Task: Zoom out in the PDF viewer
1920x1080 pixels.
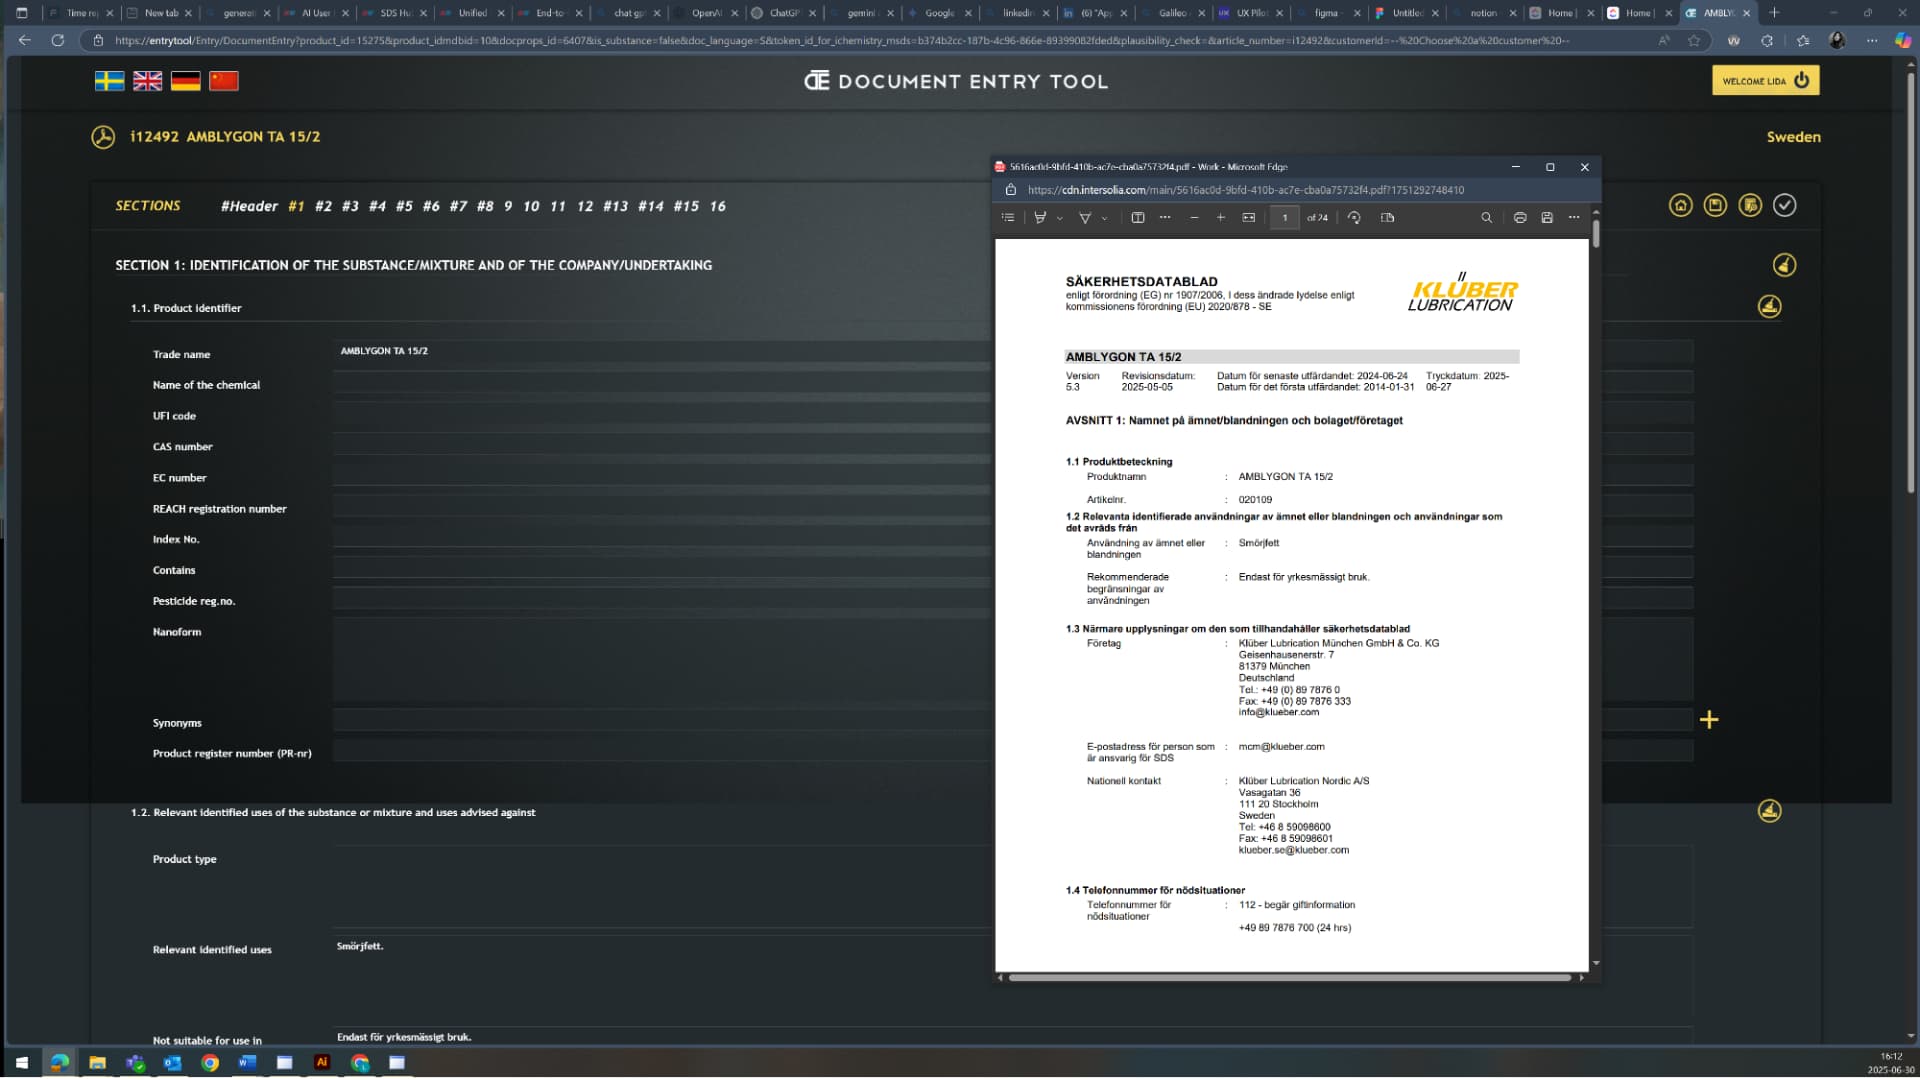Action: point(1194,217)
